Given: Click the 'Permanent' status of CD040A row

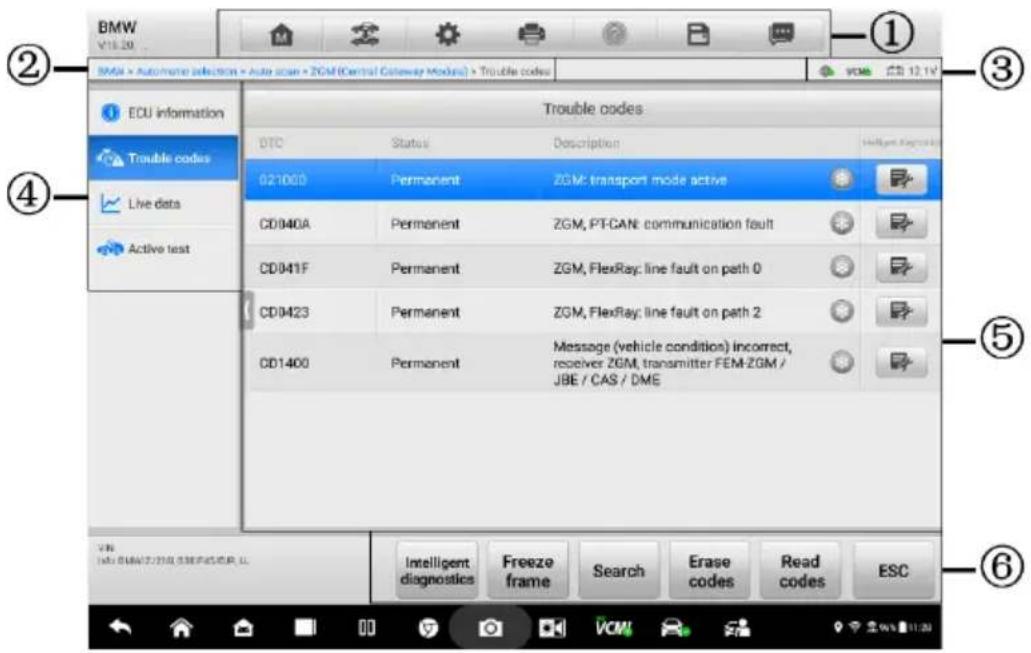Looking at the screenshot, I should coord(425,224).
